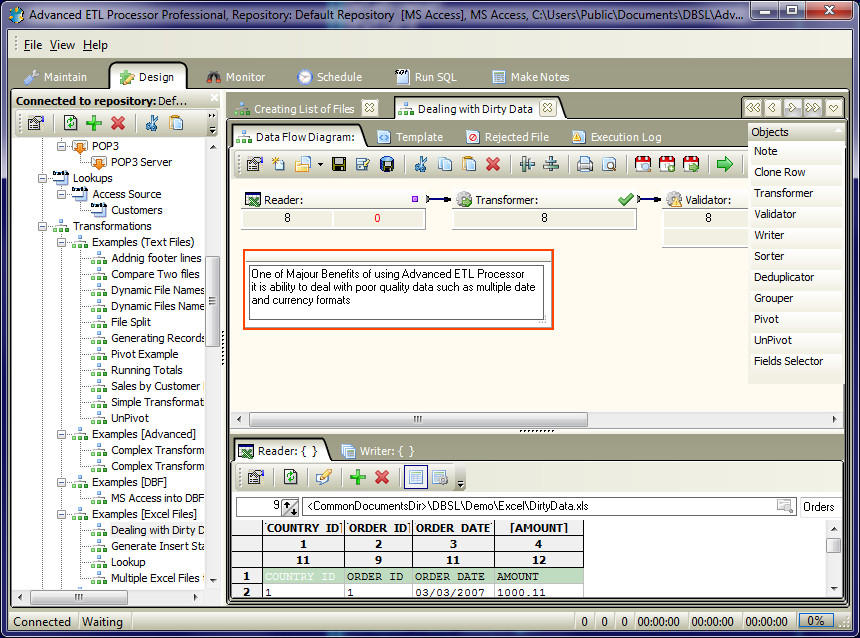Click the refresh icon in repository toolbar
The image size is (860, 638).
(x=70, y=123)
